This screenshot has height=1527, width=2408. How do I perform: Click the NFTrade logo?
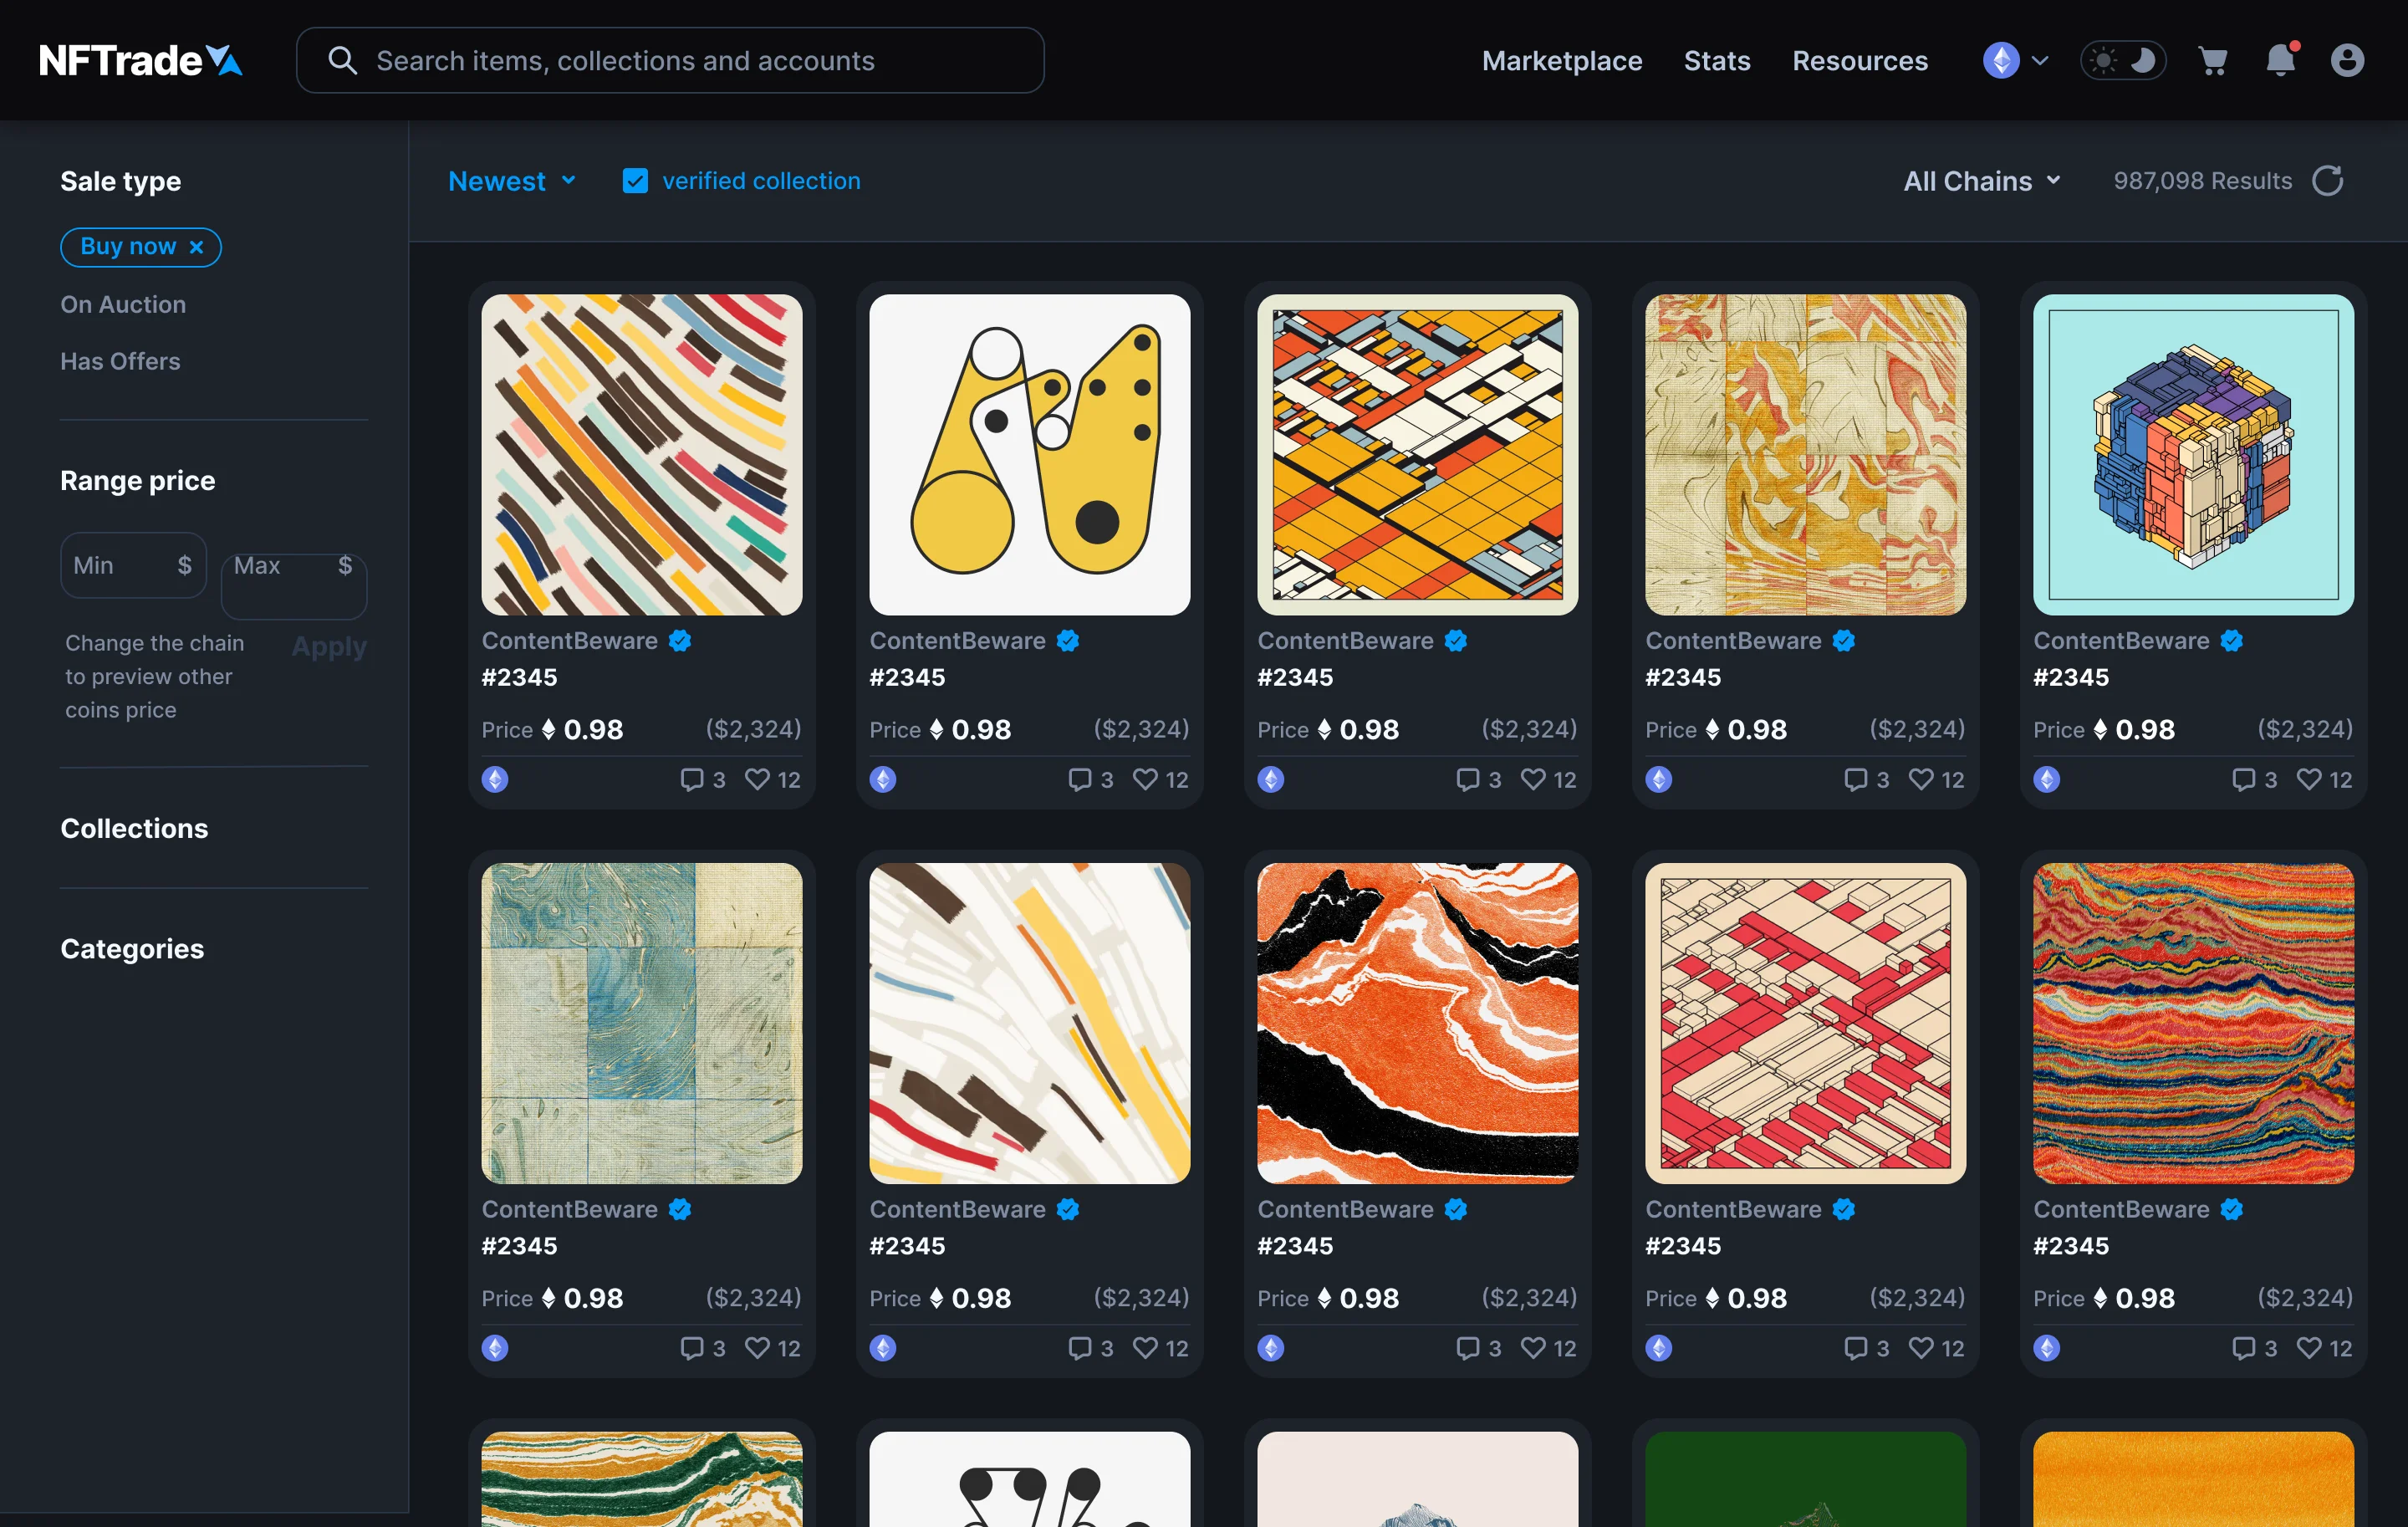pyautogui.click(x=141, y=61)
